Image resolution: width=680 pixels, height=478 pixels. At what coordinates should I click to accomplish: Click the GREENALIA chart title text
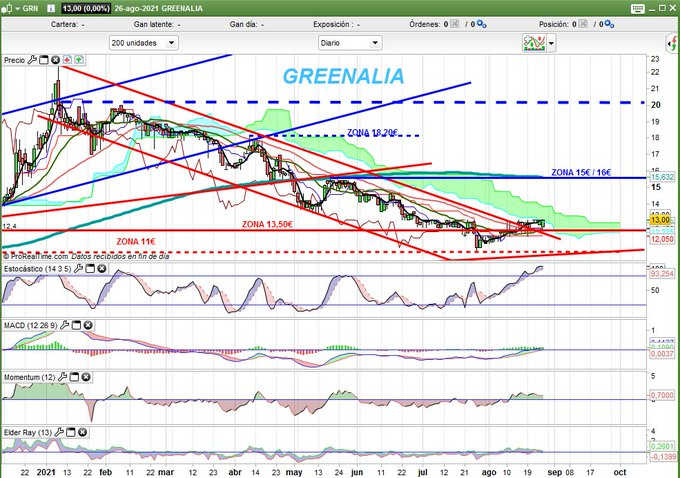point(343,76)
